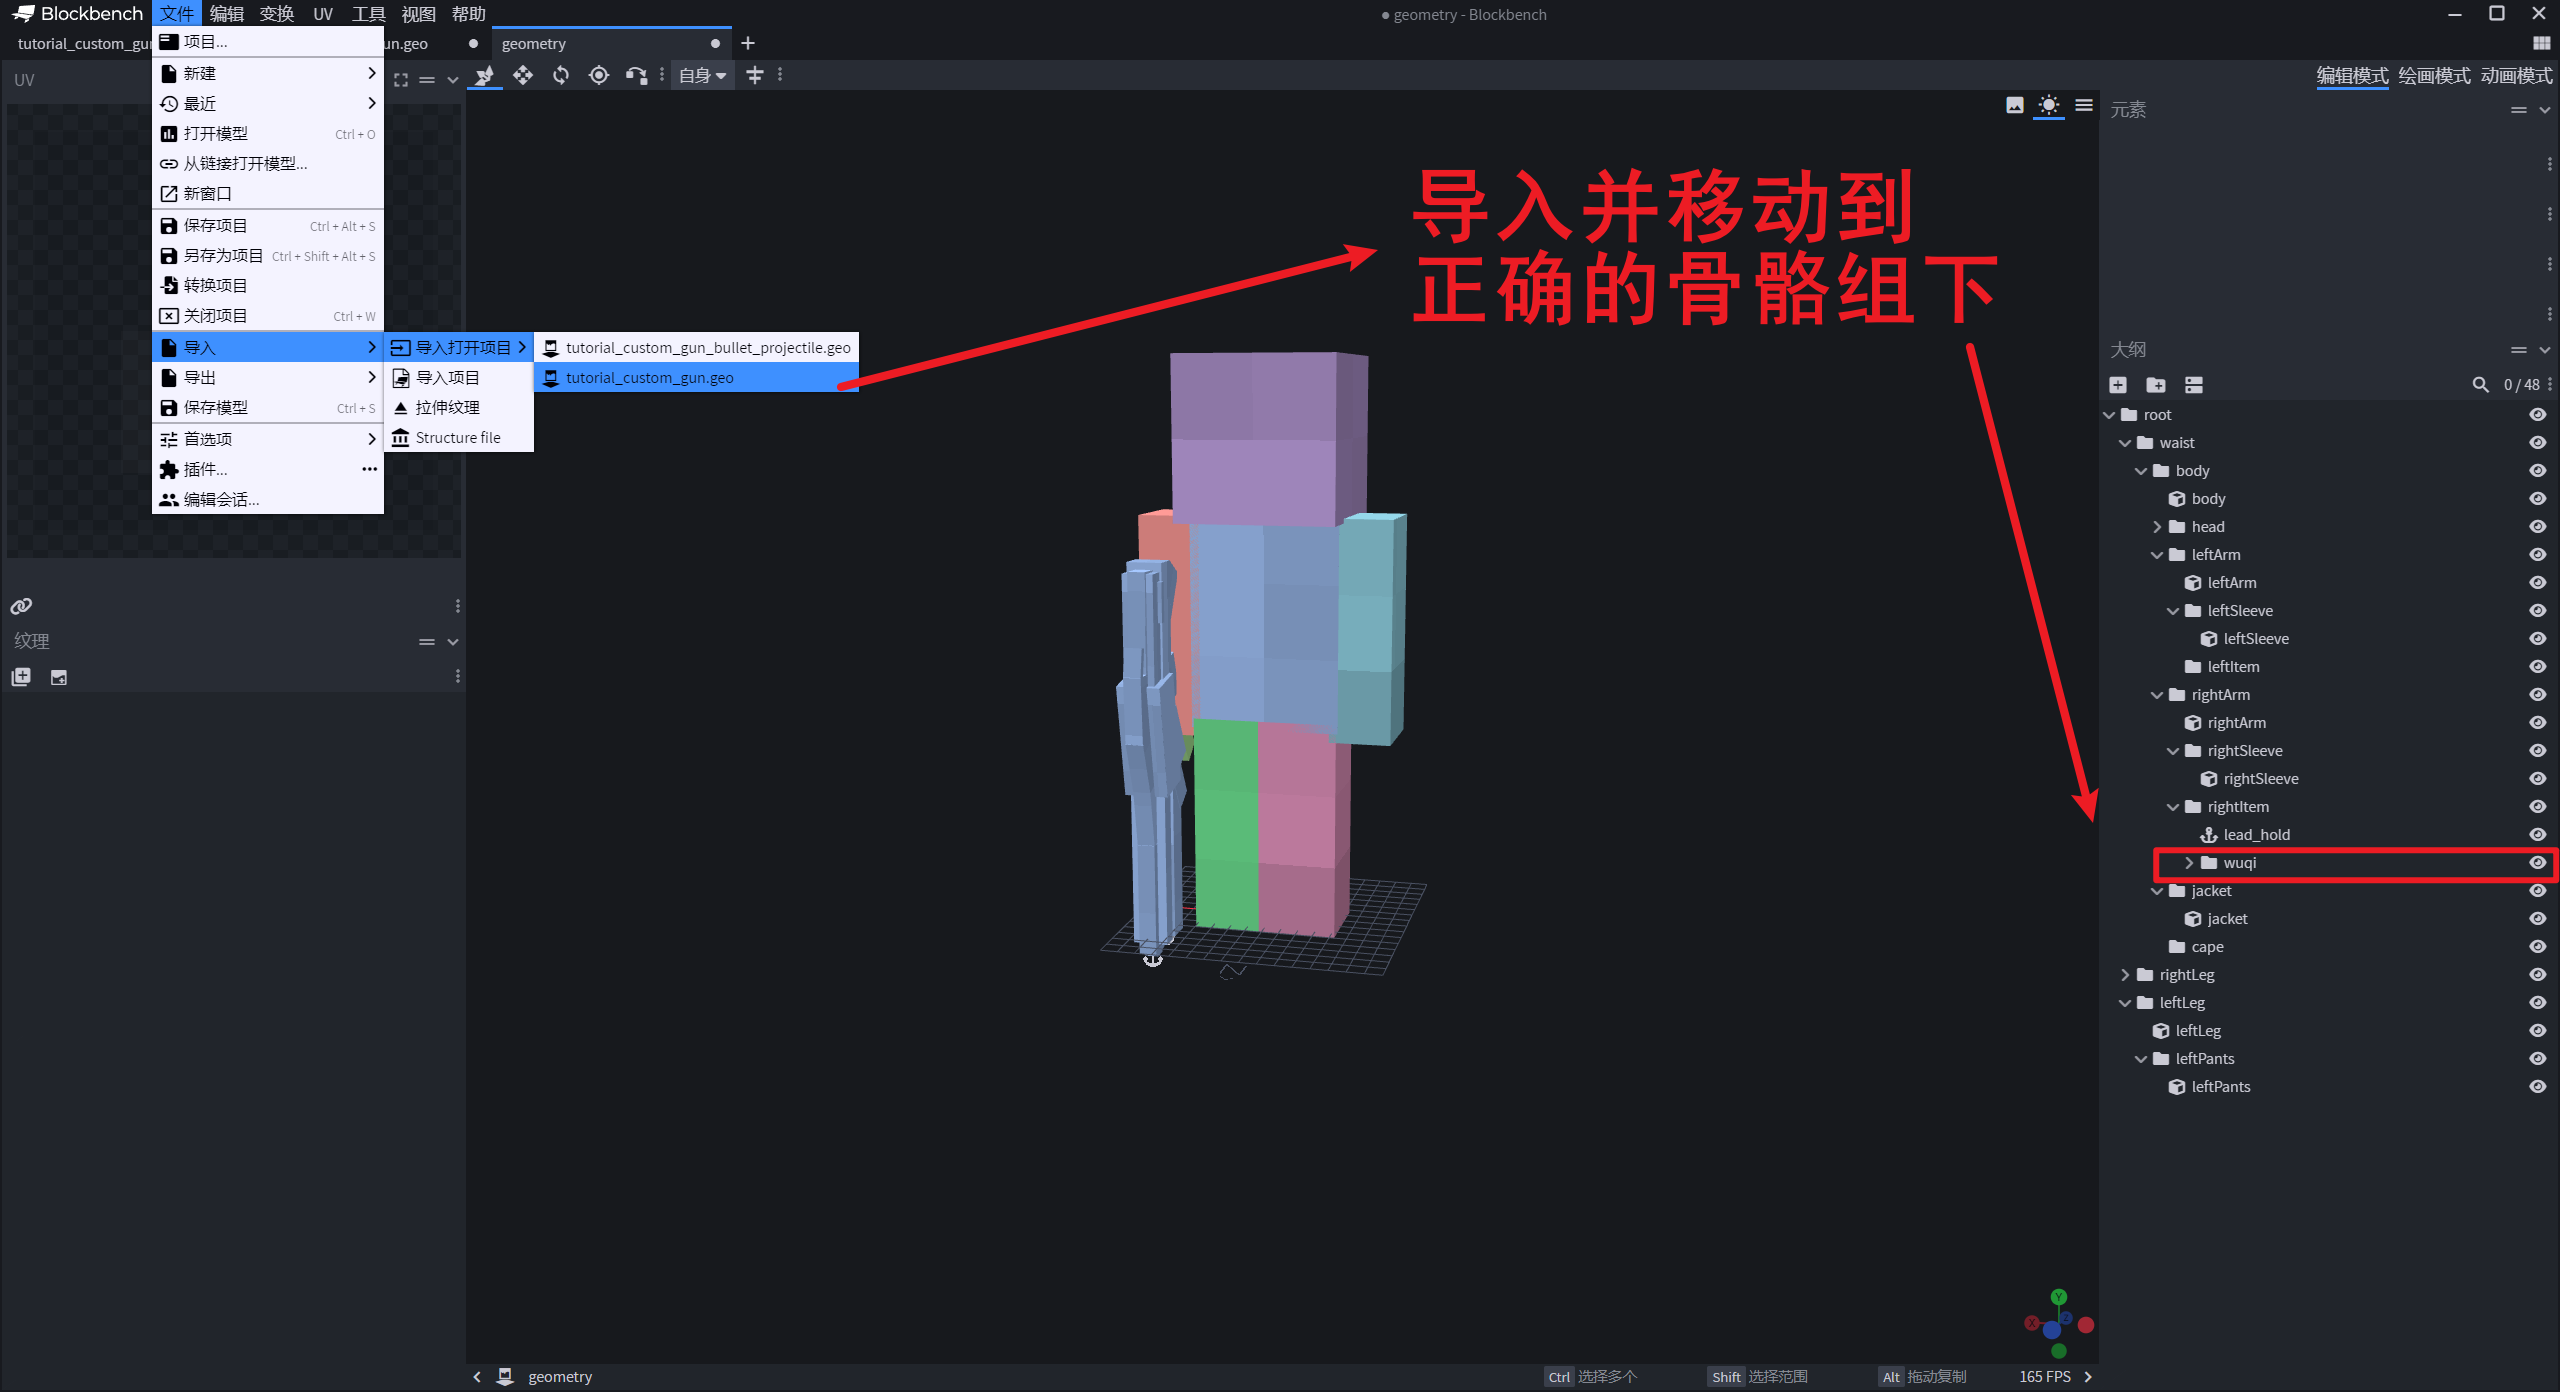The width and height of the screenshot is (2560, 1392).
Task: Switch to 绘画模式 paint mode
Action: pyautogui.click(x=2434, y=76)
